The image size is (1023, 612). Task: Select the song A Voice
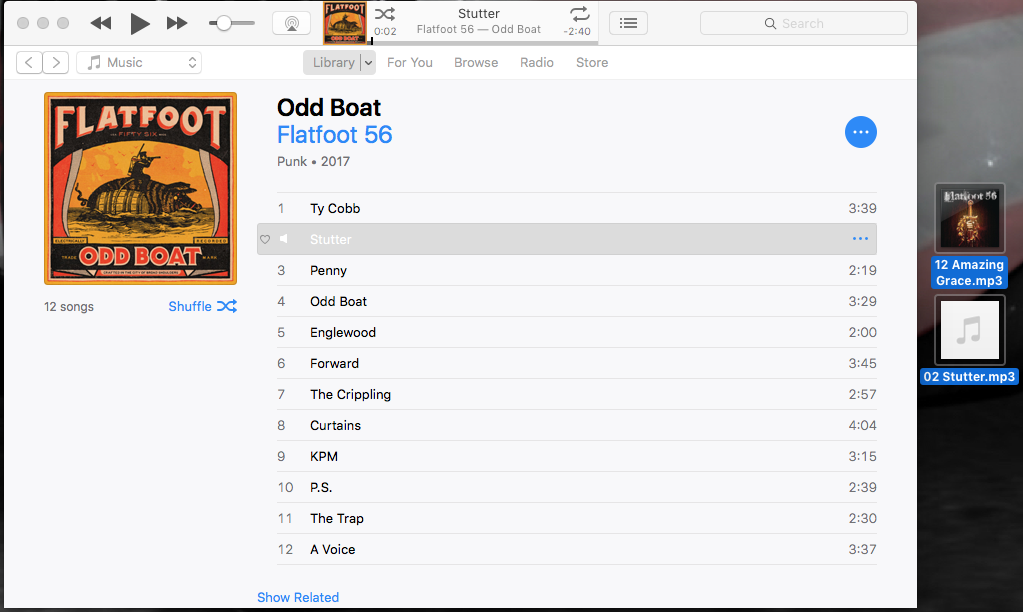577,549
